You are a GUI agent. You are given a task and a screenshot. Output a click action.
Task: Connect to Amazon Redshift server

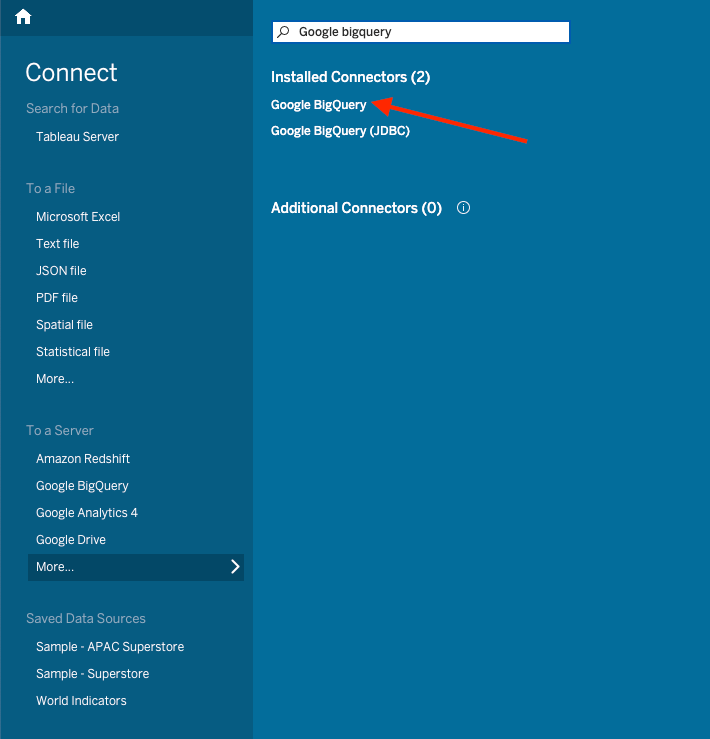click(x=83, y=459)
